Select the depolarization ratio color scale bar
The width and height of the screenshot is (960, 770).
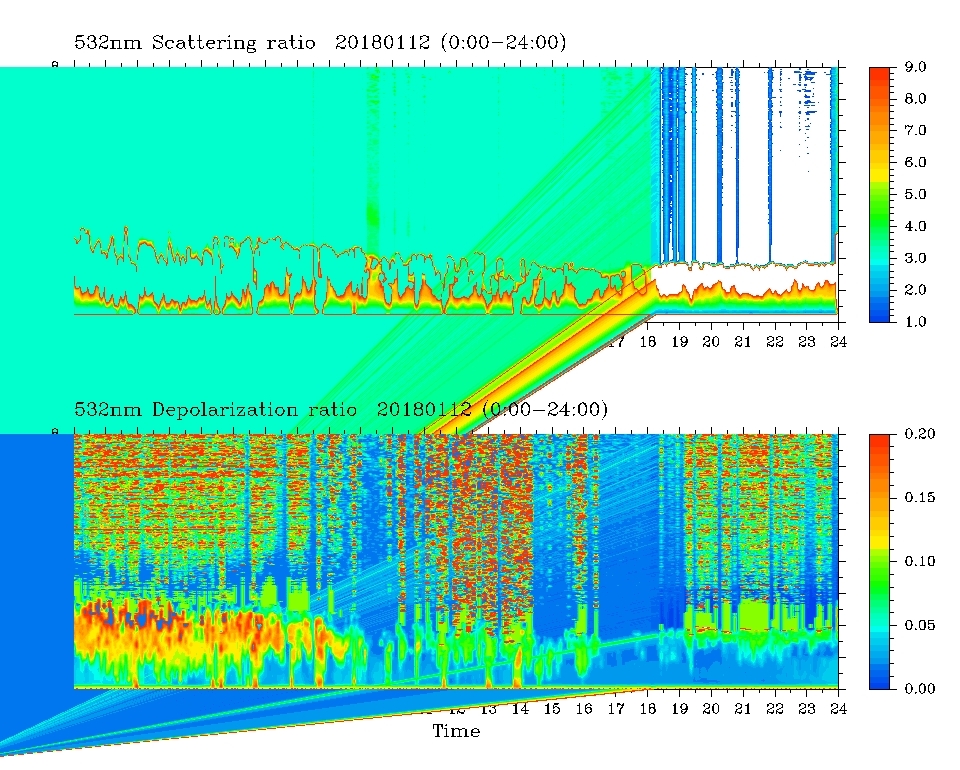(880, 562)
